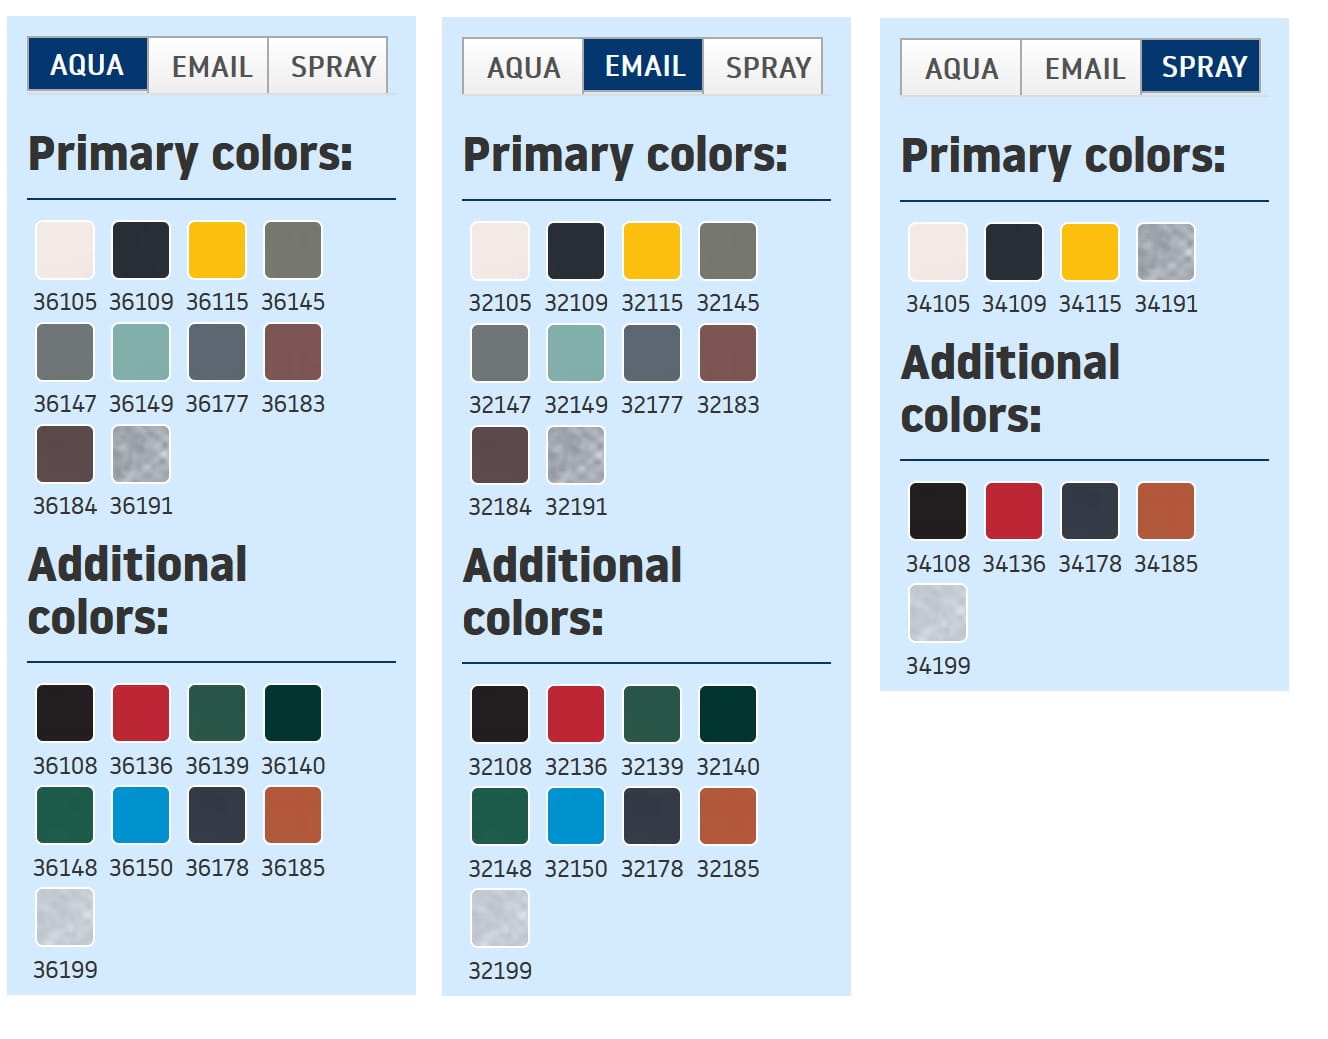Pick yellow color swatch 36115
Image resolution: width=1328 pixels, height=1039 pixels.
217,250
